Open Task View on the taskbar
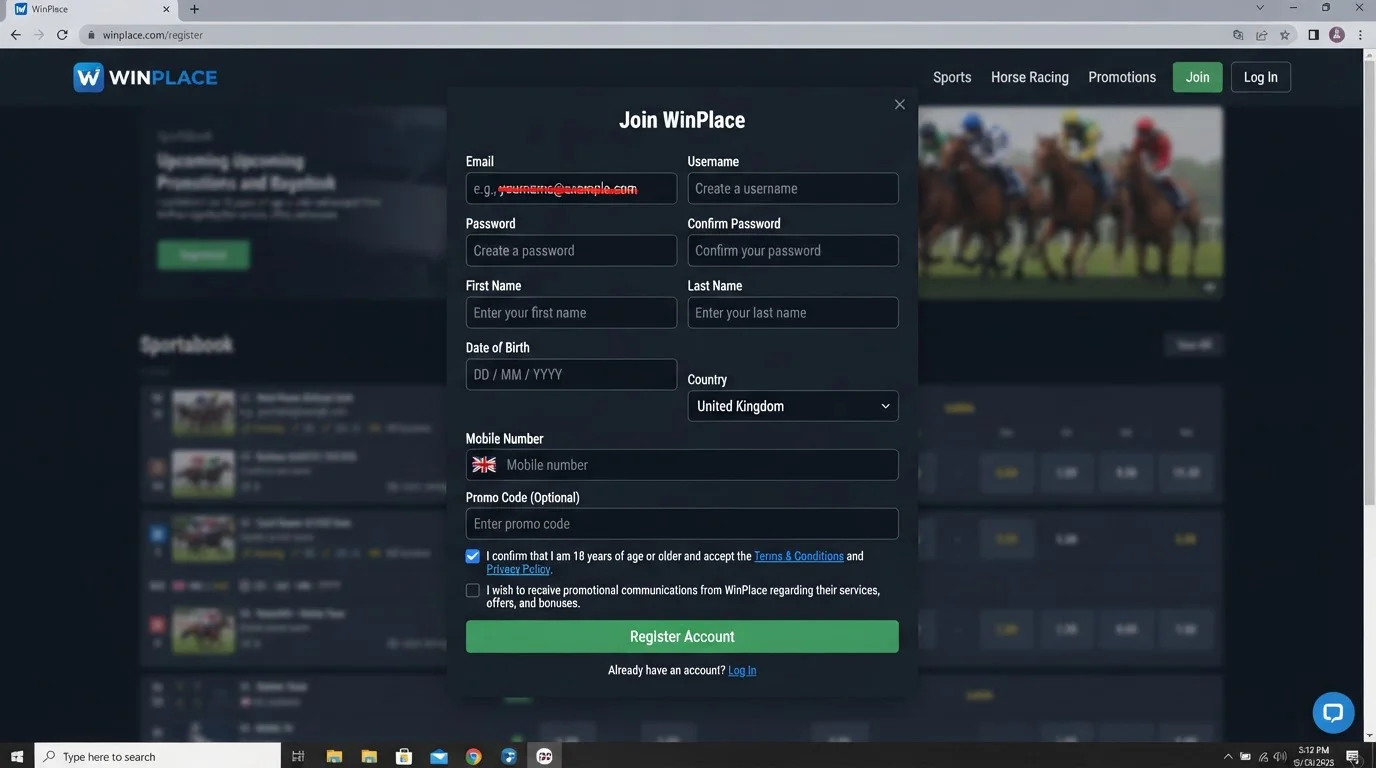Image resolution: width=1376 pixels, height=768 pixels. point(298,756)
